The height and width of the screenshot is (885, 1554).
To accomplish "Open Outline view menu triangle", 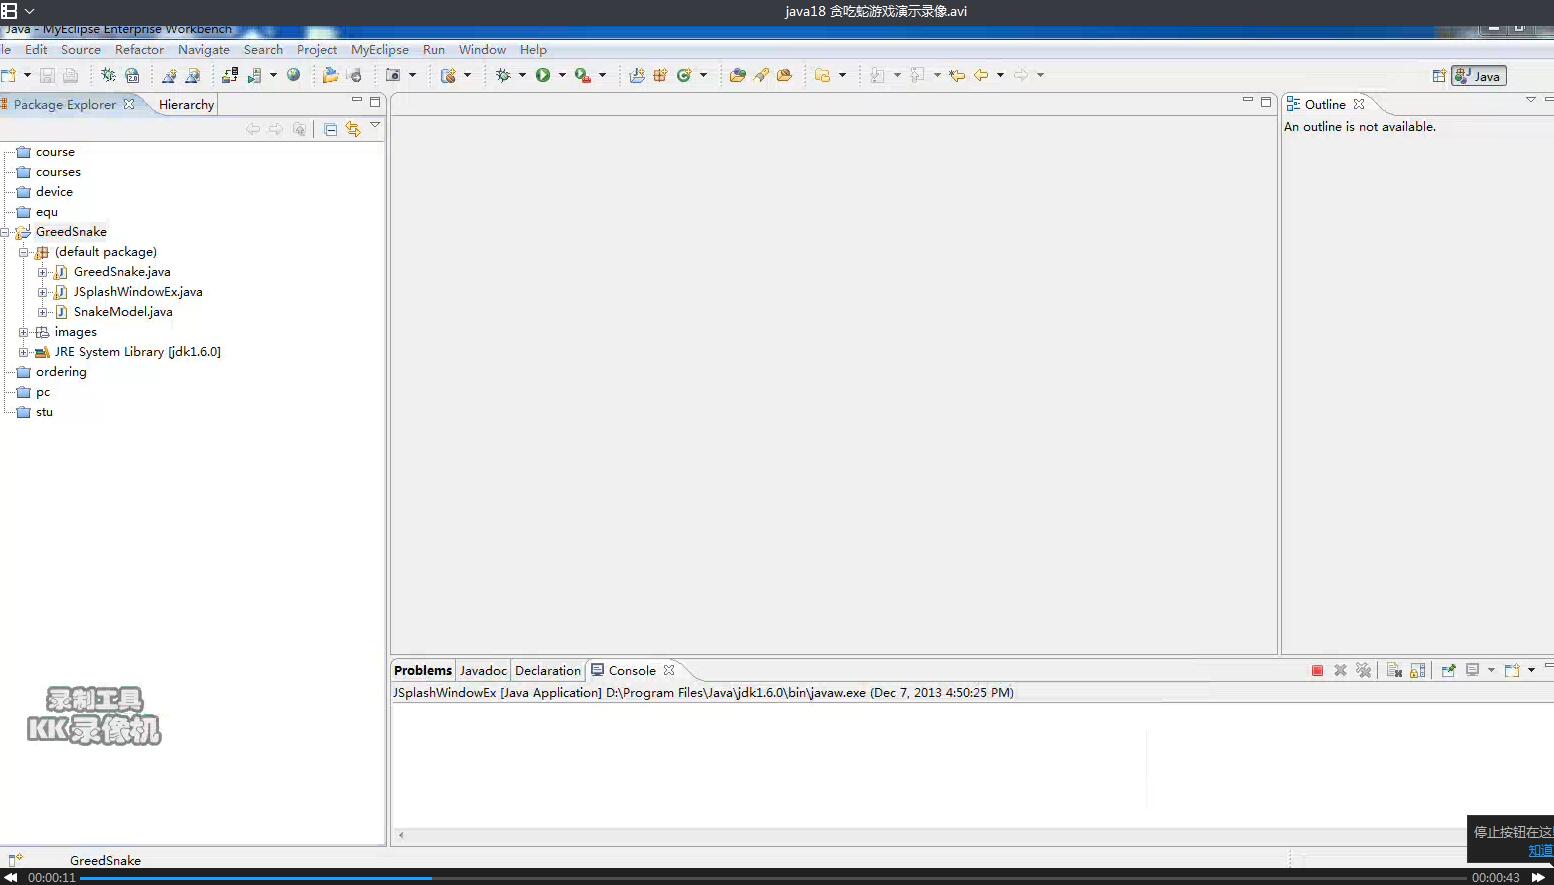I will point(1530,100).
